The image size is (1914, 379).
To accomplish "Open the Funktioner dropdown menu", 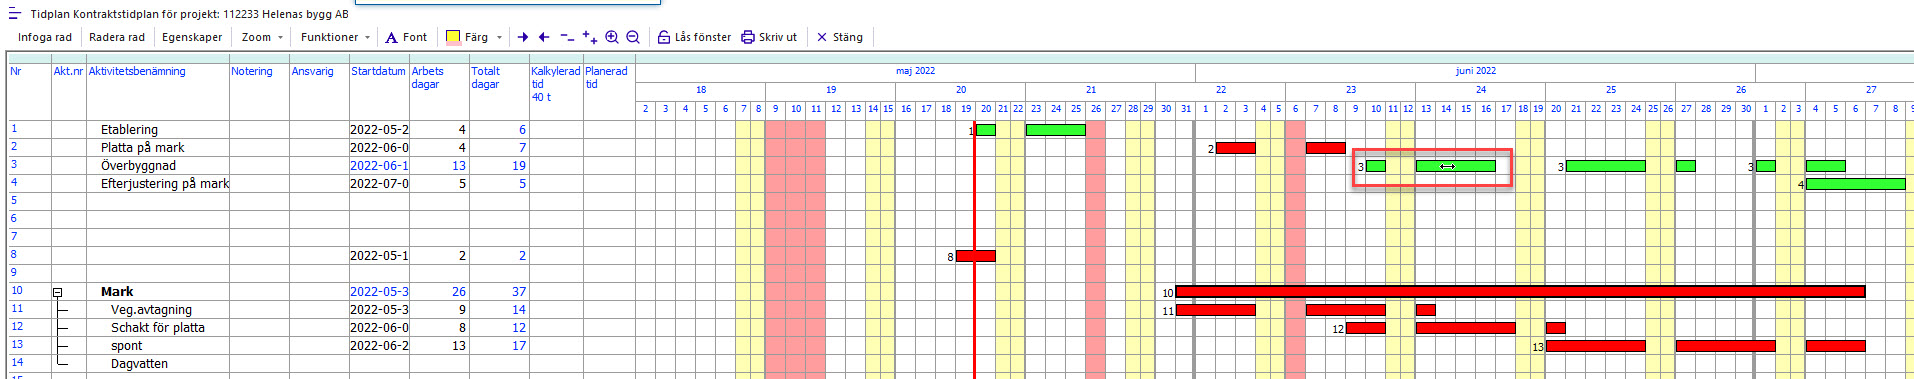I will [x=335, y=37].
